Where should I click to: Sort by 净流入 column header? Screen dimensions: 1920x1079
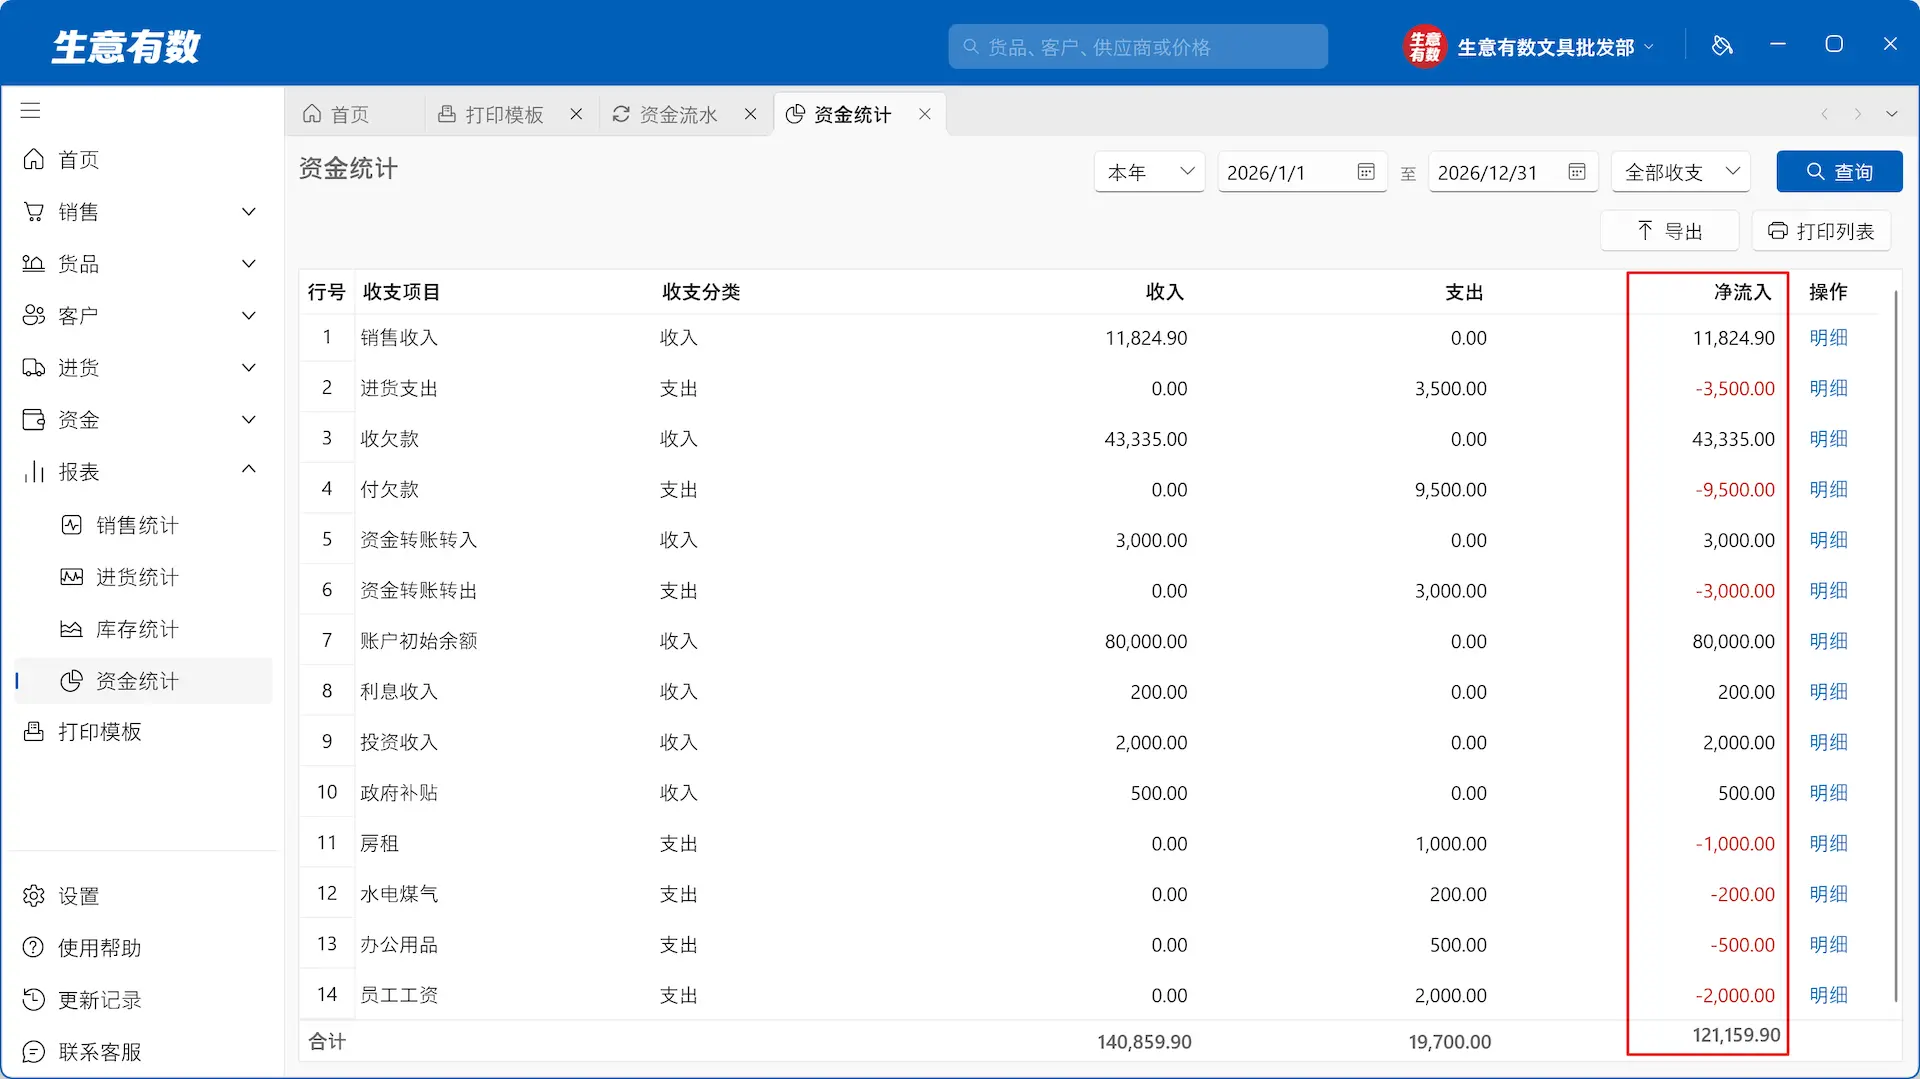(x=1742, y=292)
